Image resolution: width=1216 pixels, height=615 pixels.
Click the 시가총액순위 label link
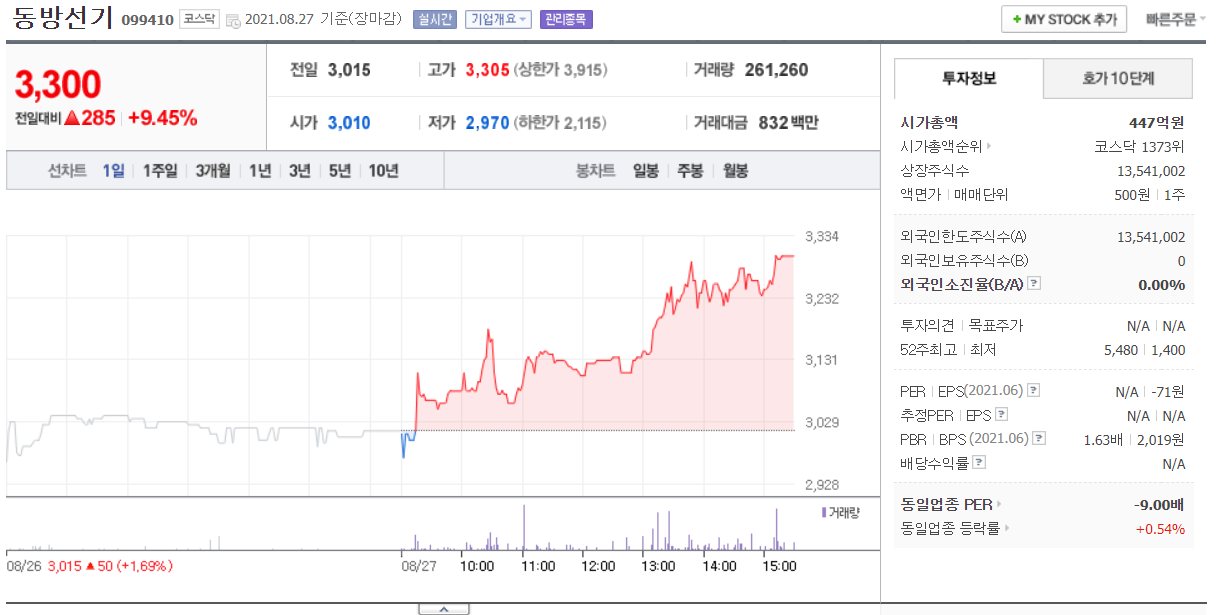coord(942,147)
